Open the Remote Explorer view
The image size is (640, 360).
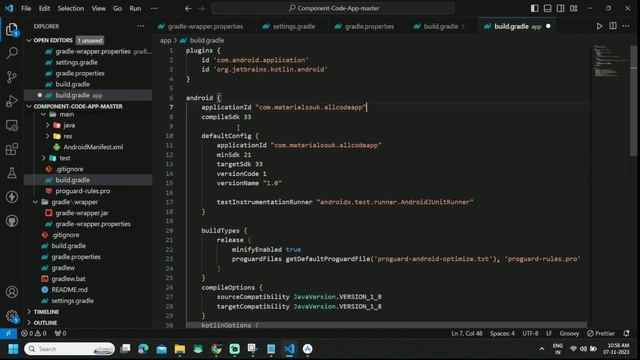point(12,125)
